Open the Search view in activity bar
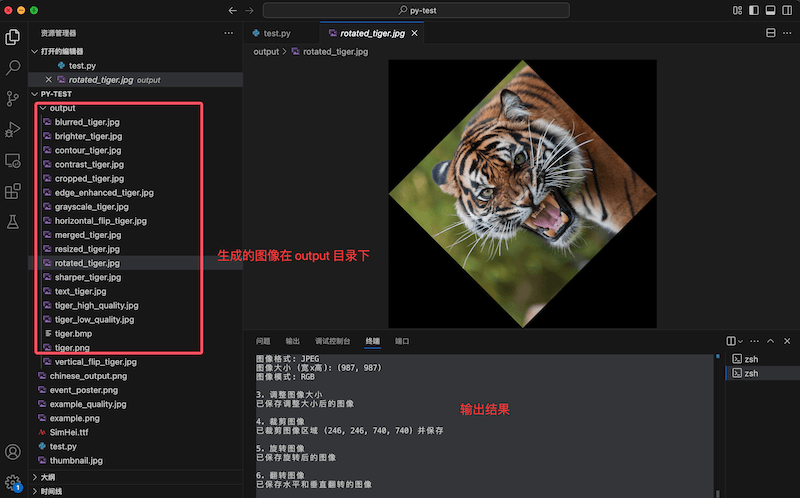Image resolution: width=800 pixels, height=498 pixels. click(13, 68)
